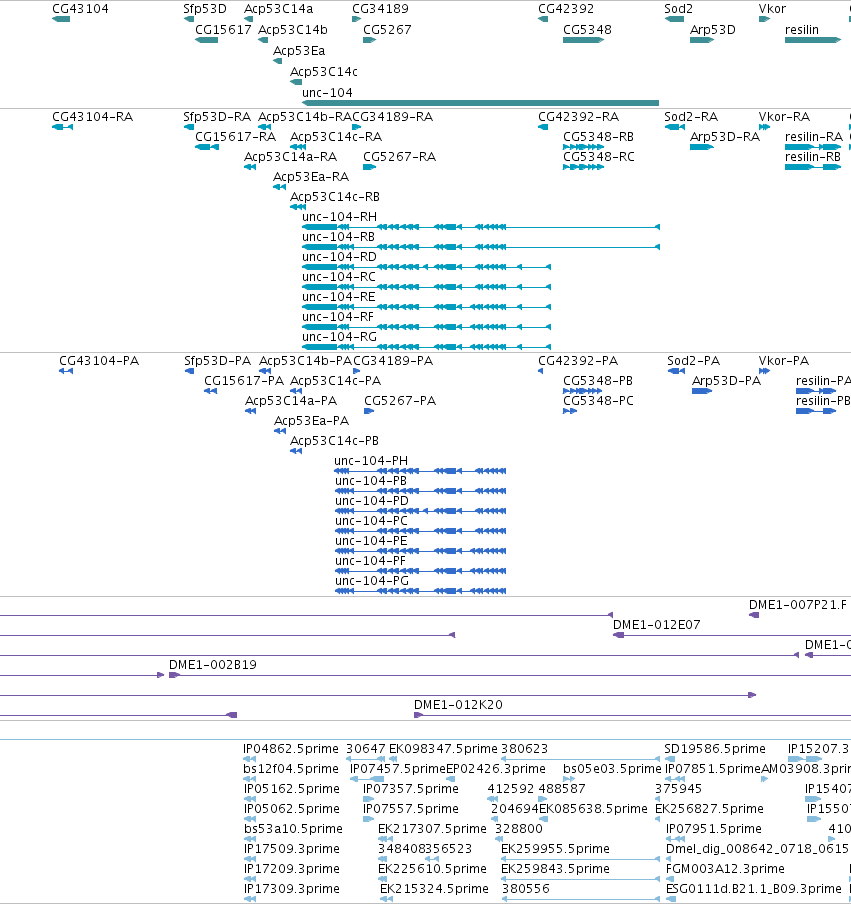851x904 pixels.
Task: Click the unc-104-RB transcript label
Action: [338, 237]
